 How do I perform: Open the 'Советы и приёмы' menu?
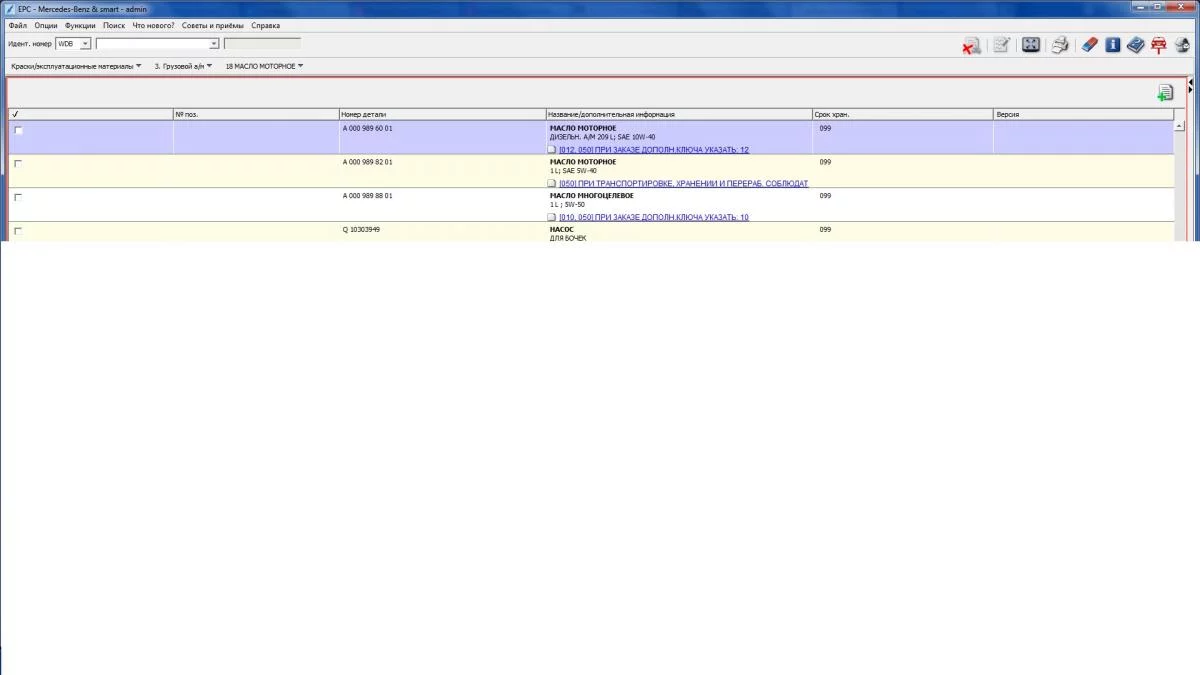[213, 25]
